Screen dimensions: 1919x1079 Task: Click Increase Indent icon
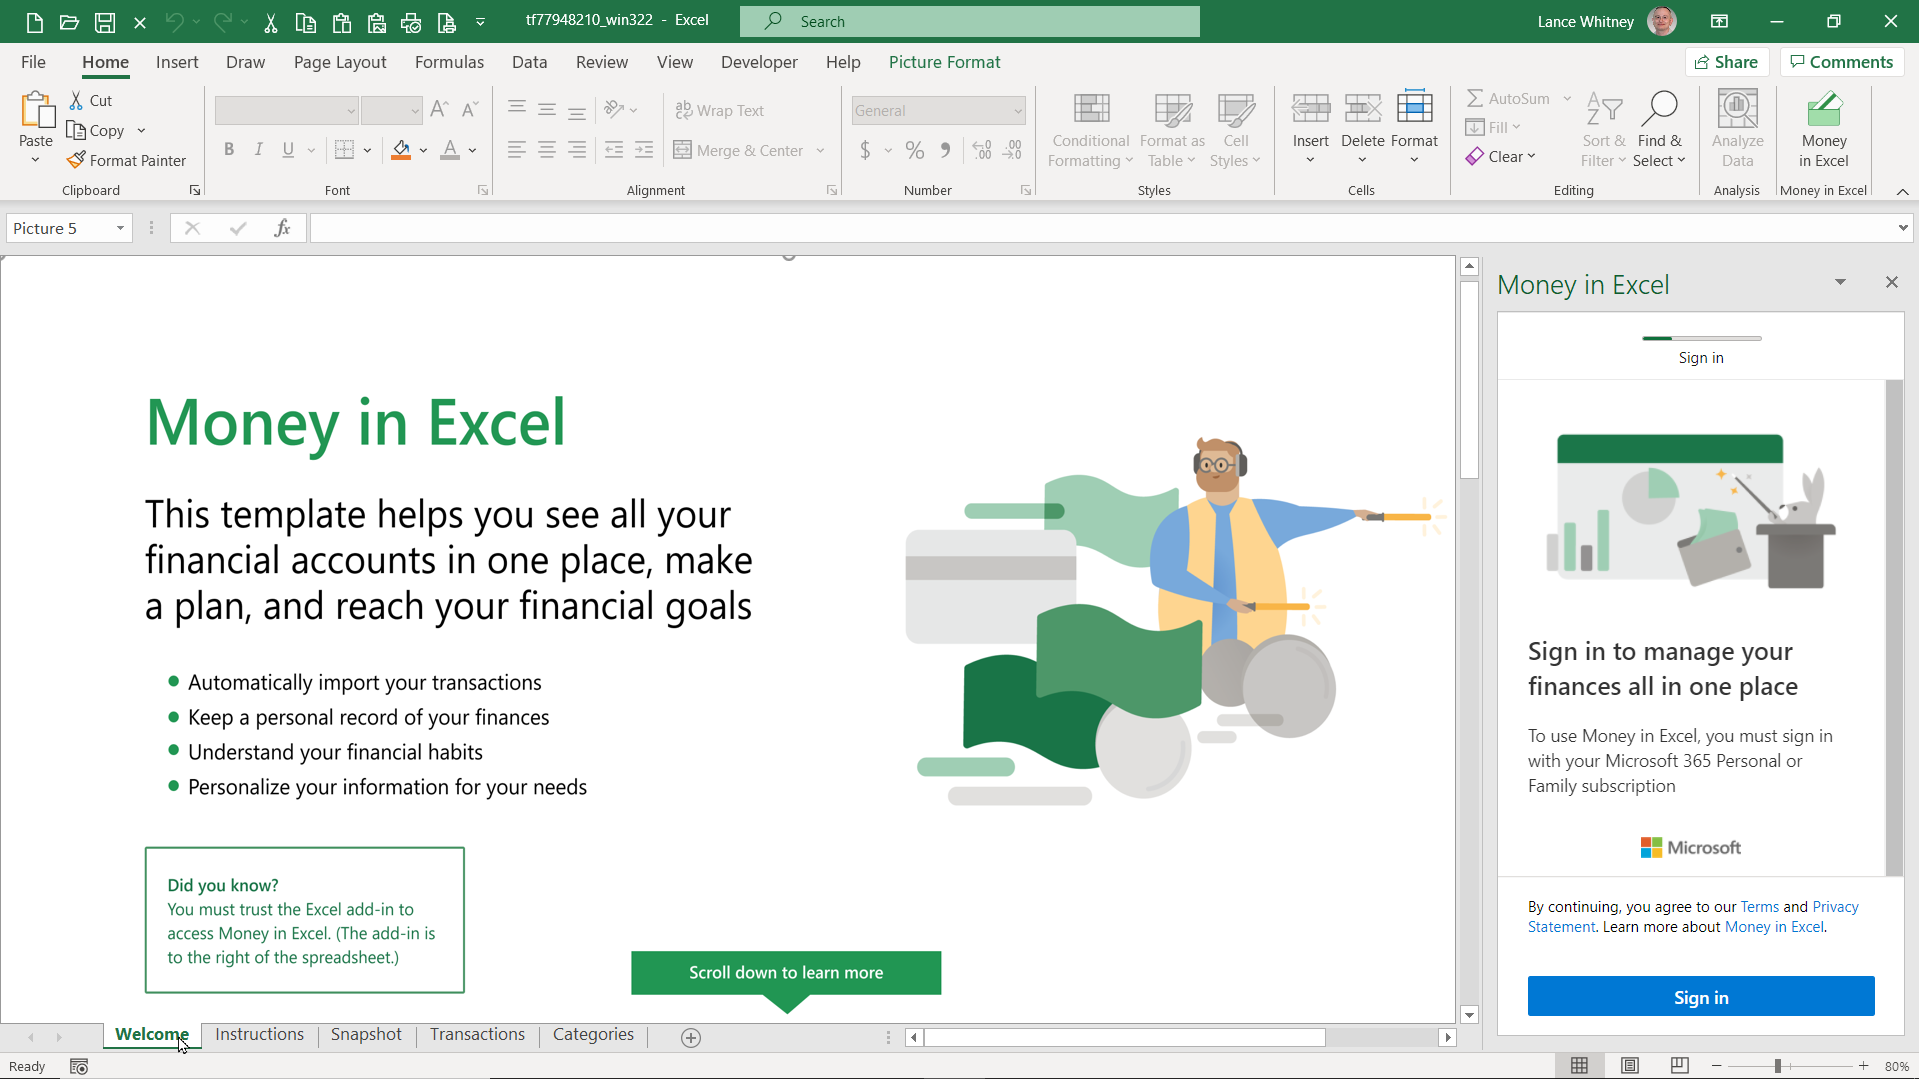pyautogui.click(x=644, y=150)
